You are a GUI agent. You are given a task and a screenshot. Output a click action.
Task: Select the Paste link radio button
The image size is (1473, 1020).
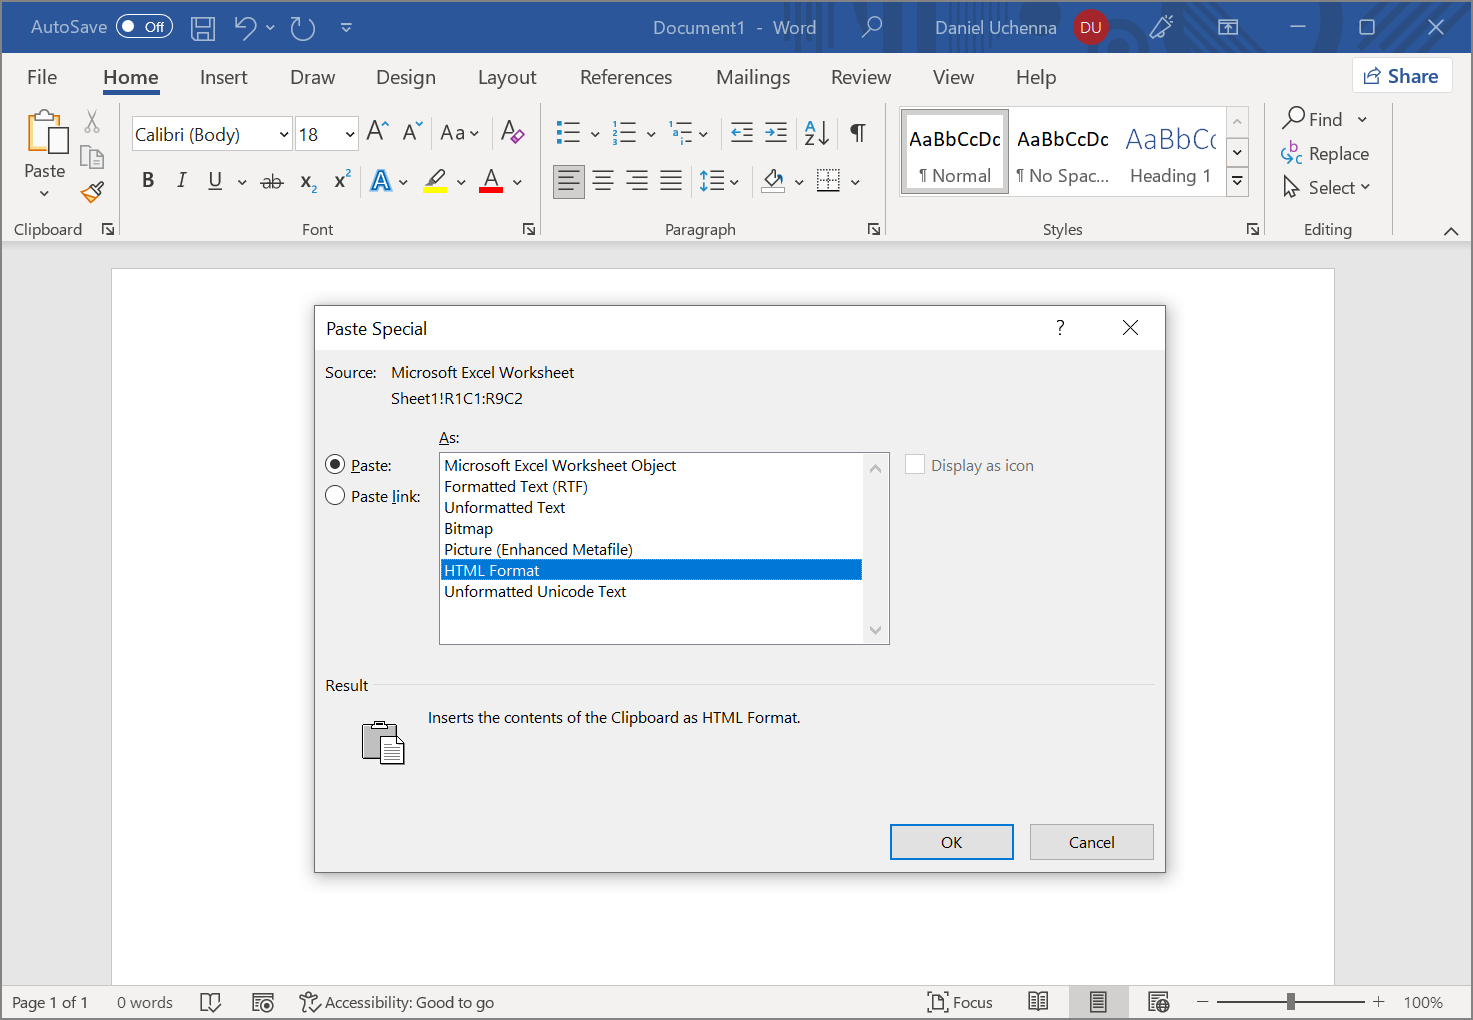(335, 495)
